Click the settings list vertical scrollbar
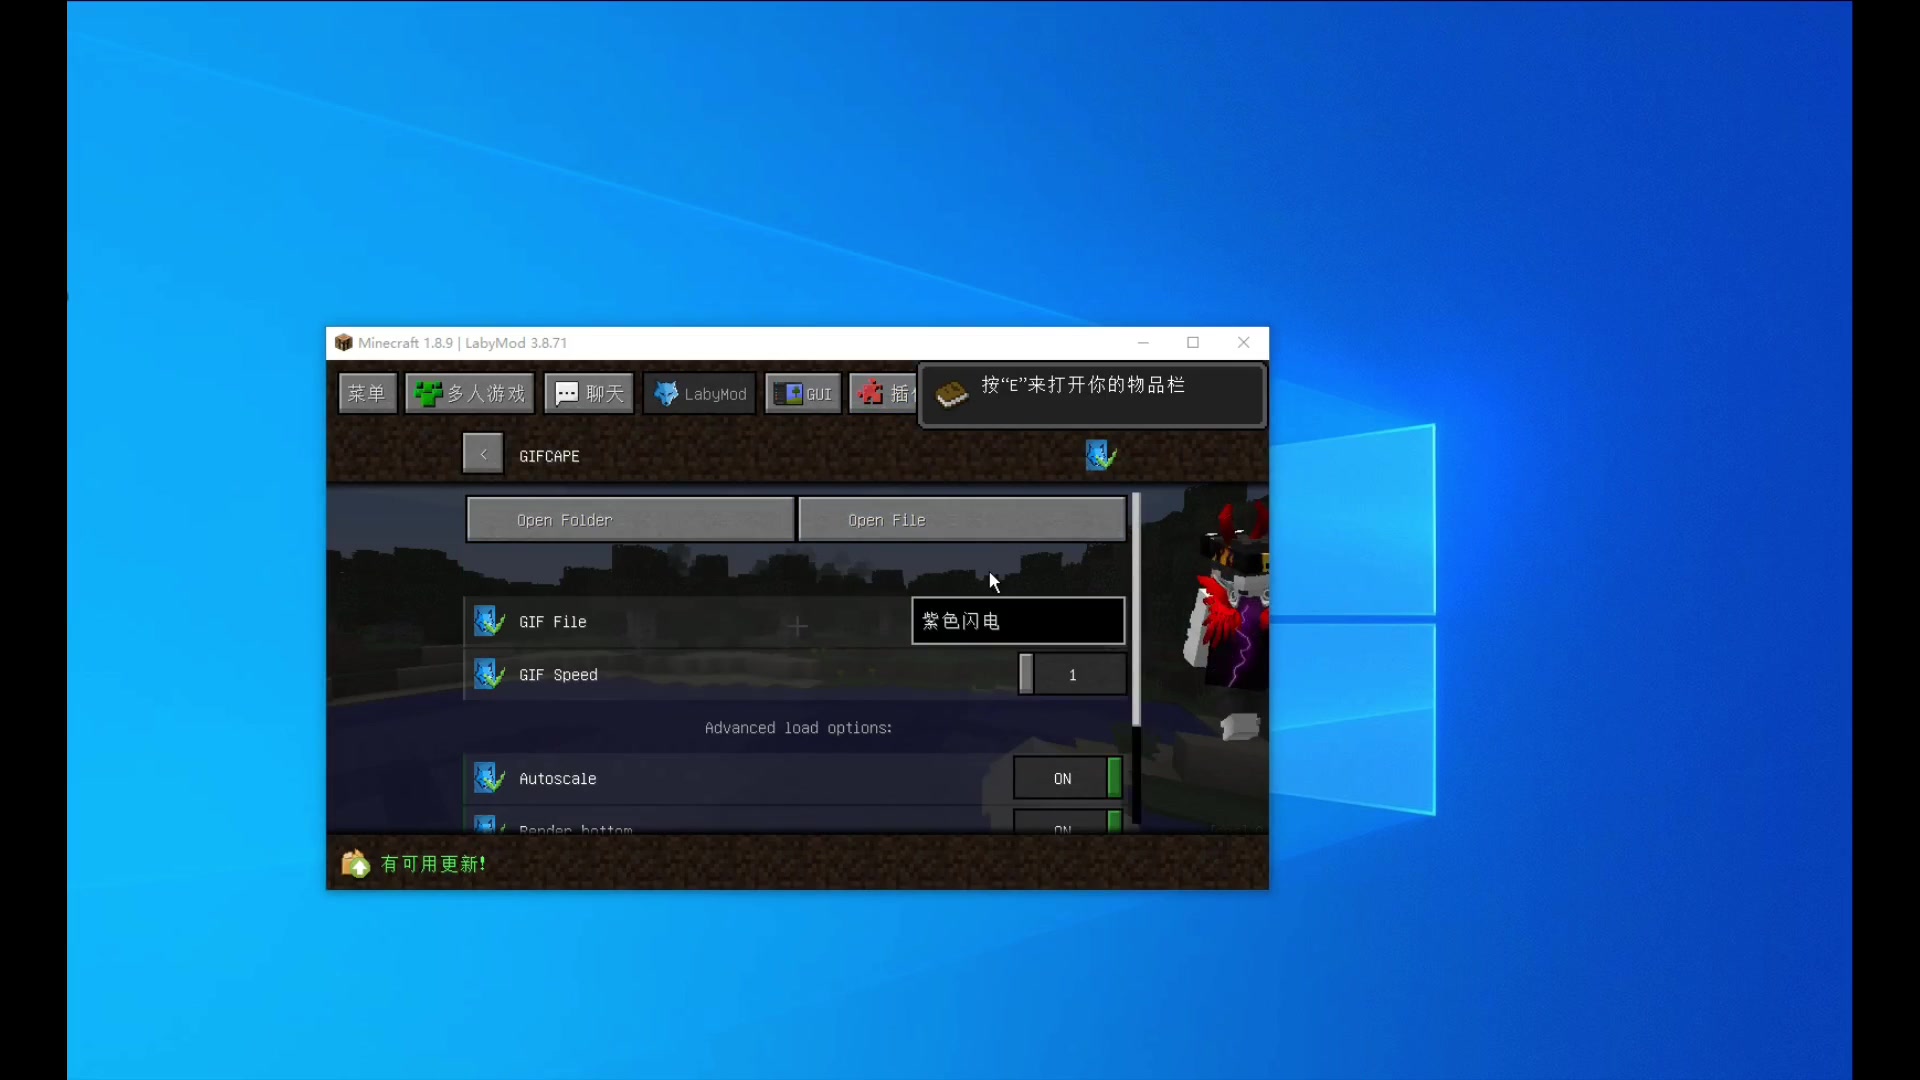The image size is (1920, 1080). click(1136, 610)
